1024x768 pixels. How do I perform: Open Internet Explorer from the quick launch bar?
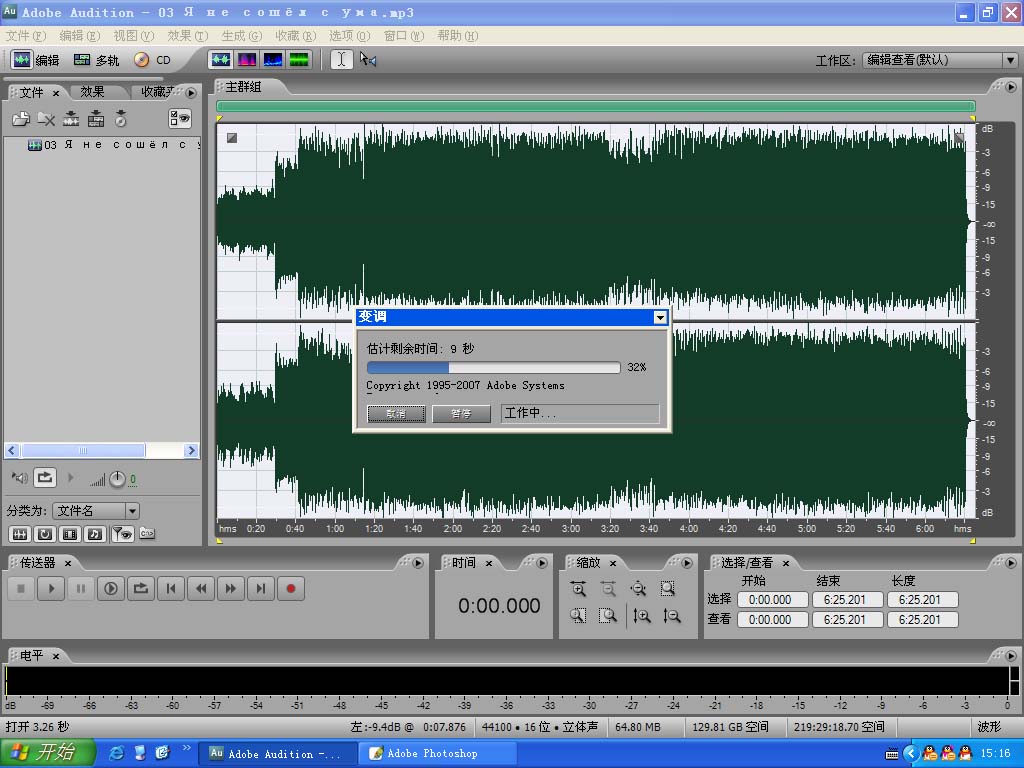(x=116, y=753)
